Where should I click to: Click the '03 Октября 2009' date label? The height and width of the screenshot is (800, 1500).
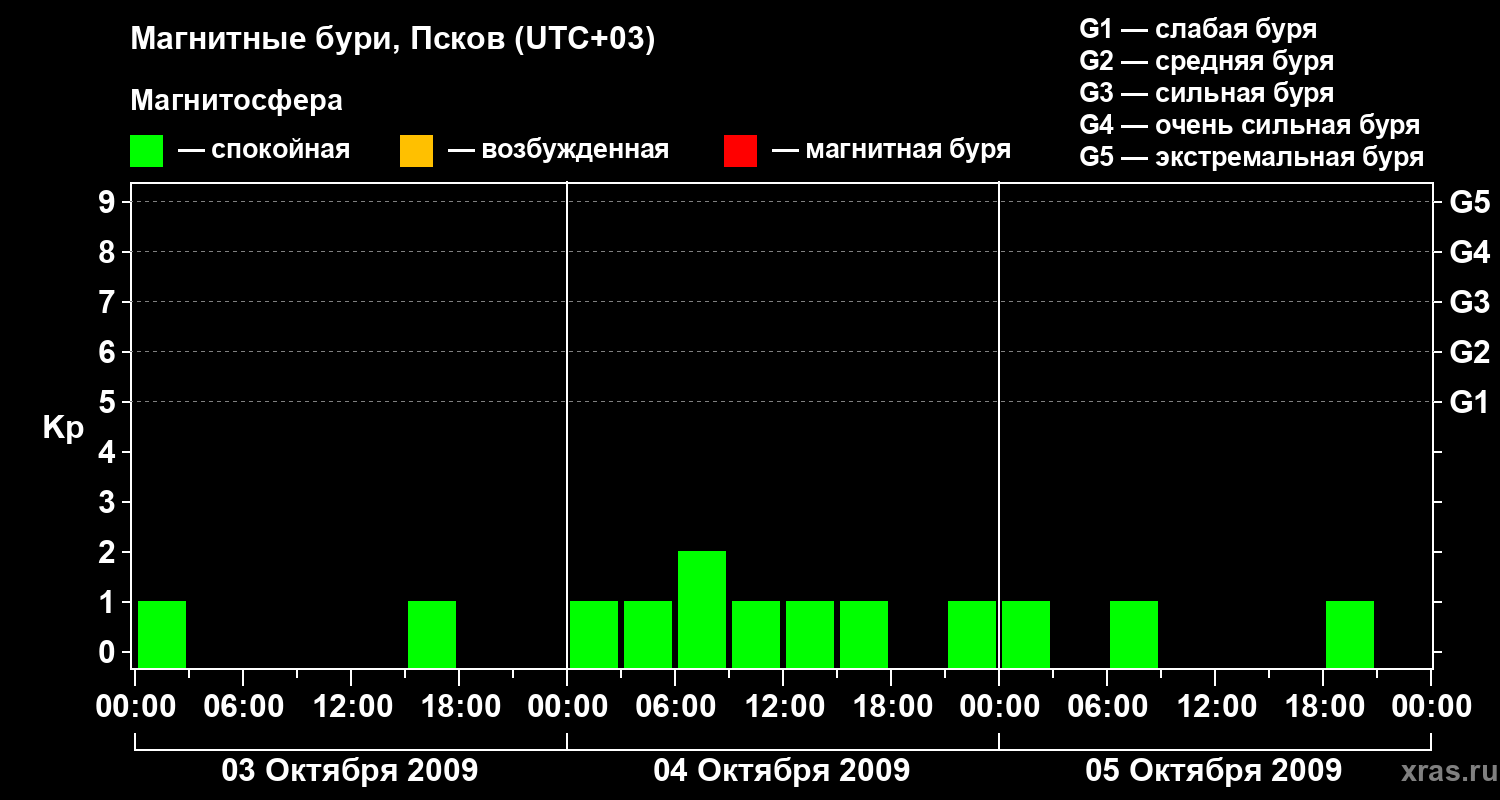pyautogui.click(x=350, y=771)
